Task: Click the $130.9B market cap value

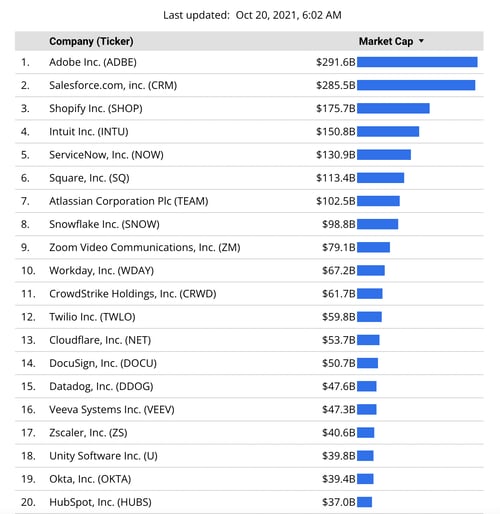Action: coord(336,155)
